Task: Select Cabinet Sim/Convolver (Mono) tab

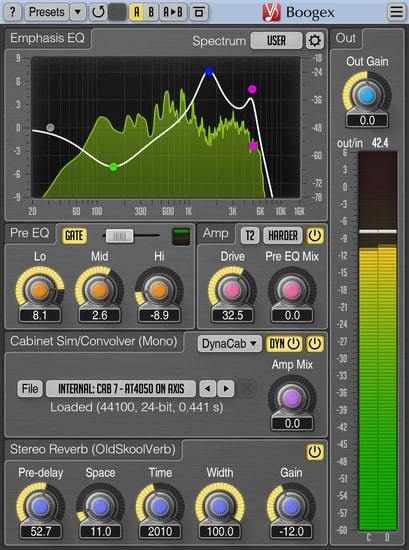Action: point(94,341)
